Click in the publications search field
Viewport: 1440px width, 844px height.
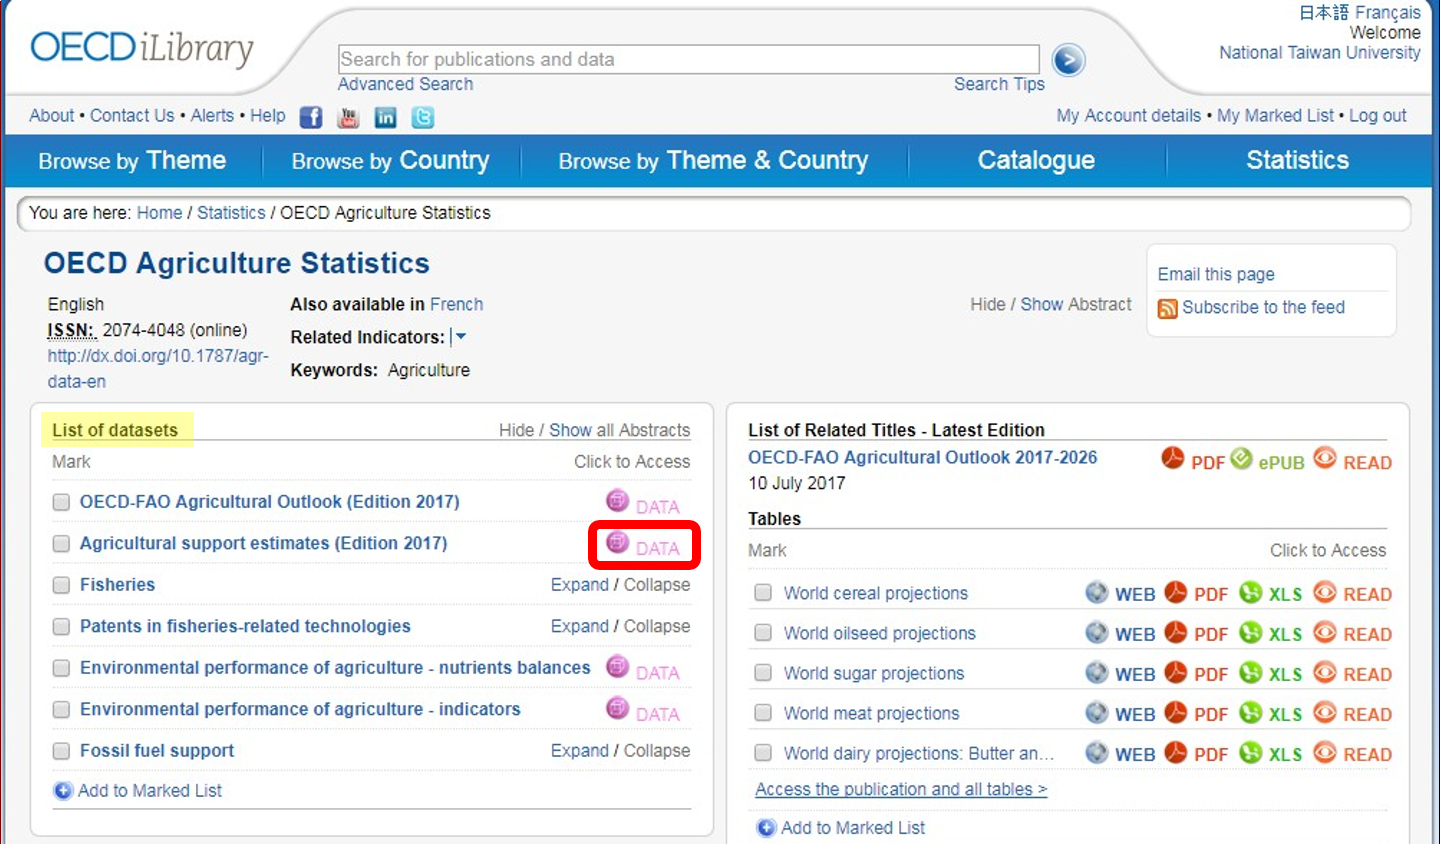[x=689, y=59]
